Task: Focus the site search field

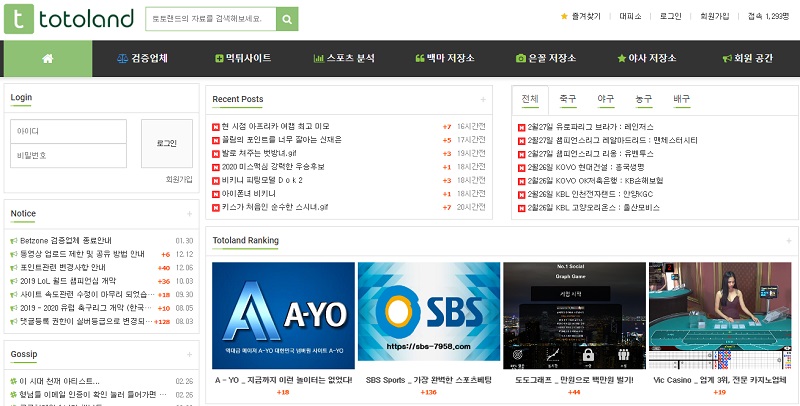Action: (x=211, y=19)
